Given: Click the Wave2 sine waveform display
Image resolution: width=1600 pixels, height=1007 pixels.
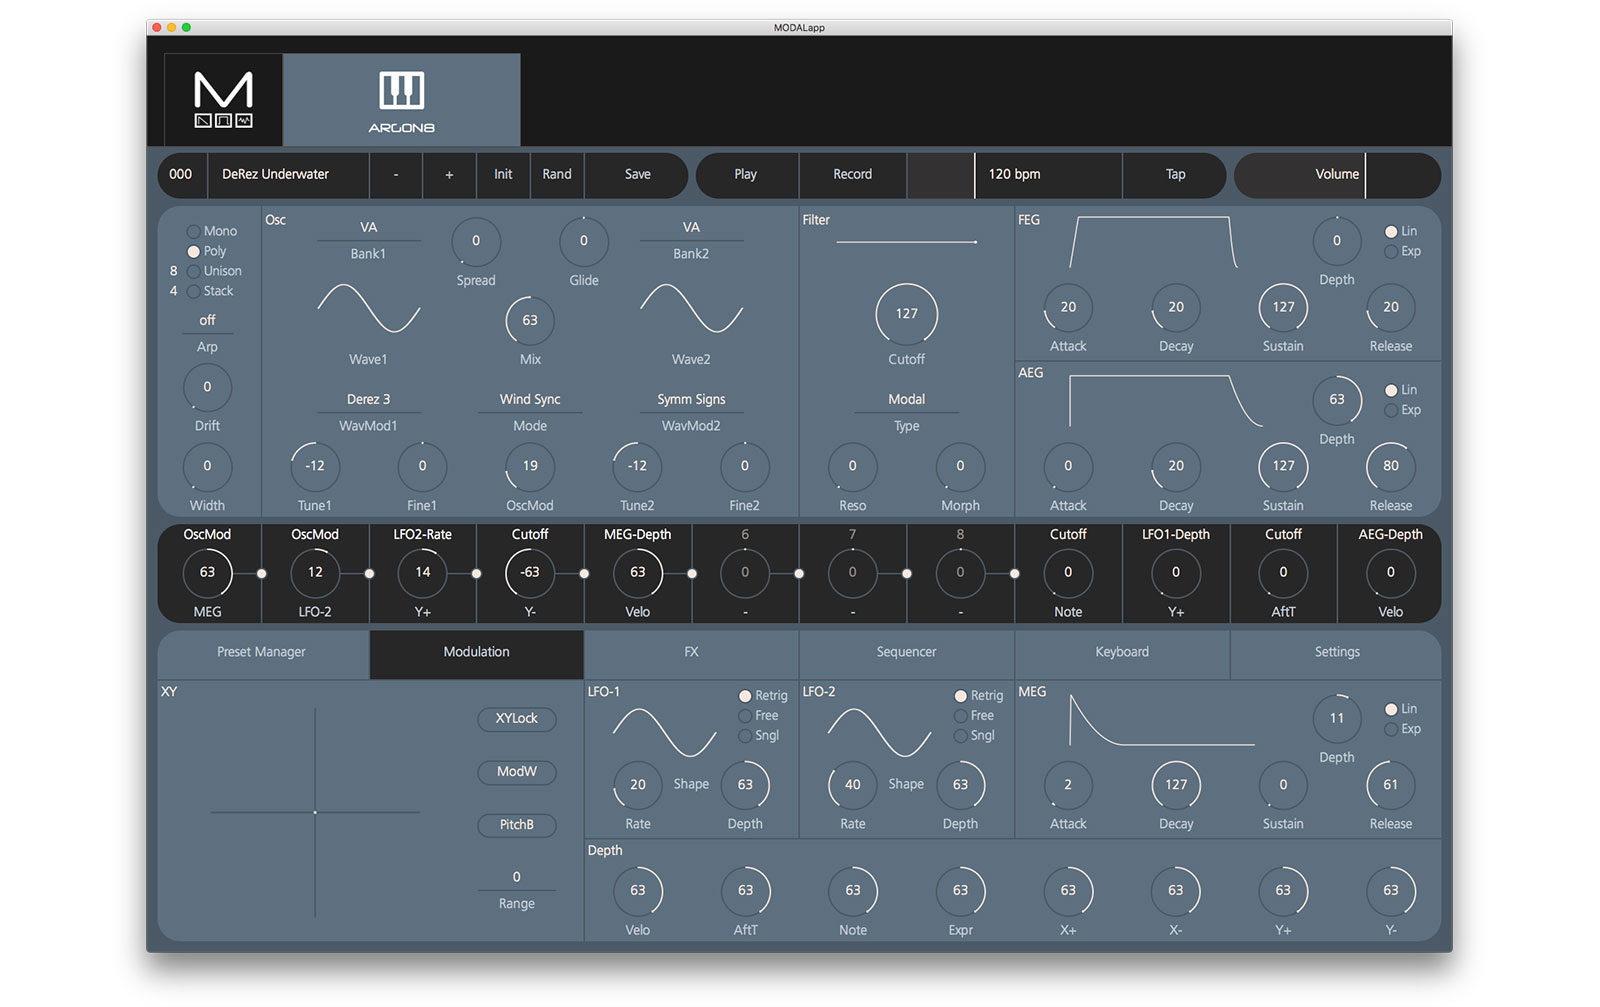Looking at the screenshot, I should pos(691,308).
